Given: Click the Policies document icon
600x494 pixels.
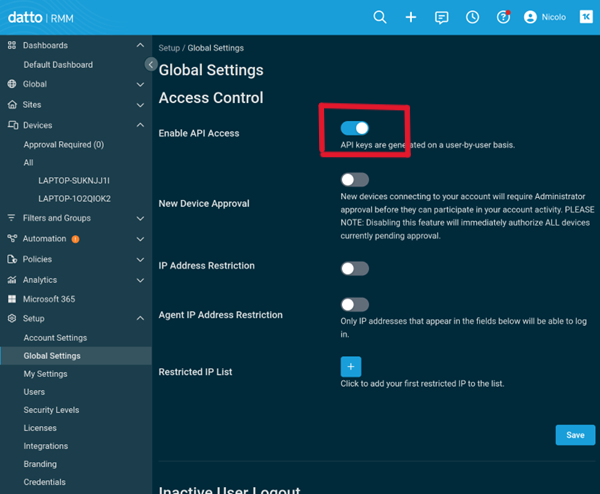Looking at the screenshot, I should coord(12,259).
